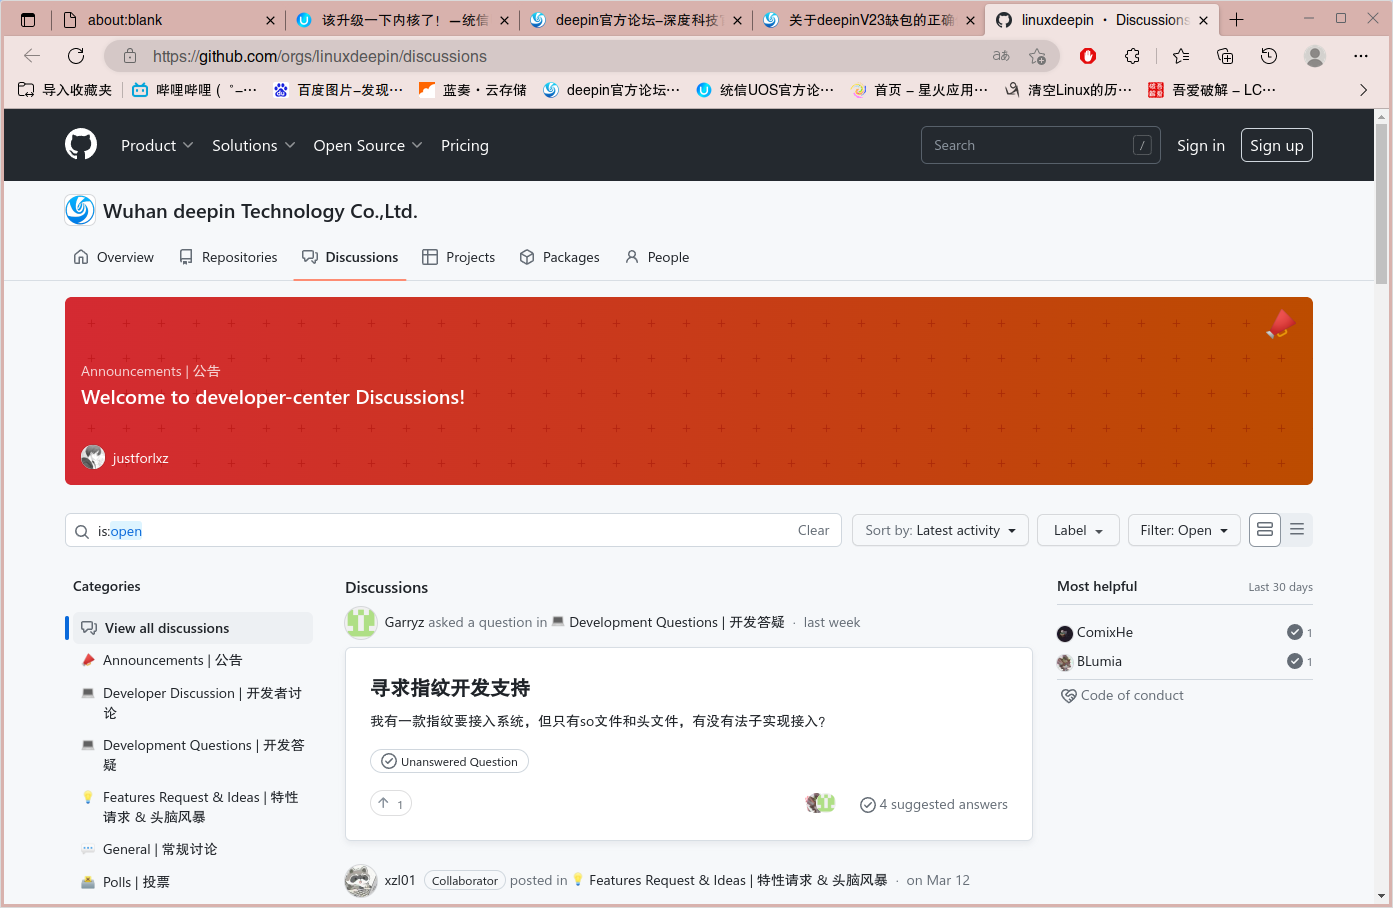
Task: Click the Sign up button
Action: click(x=1276, y=144)
